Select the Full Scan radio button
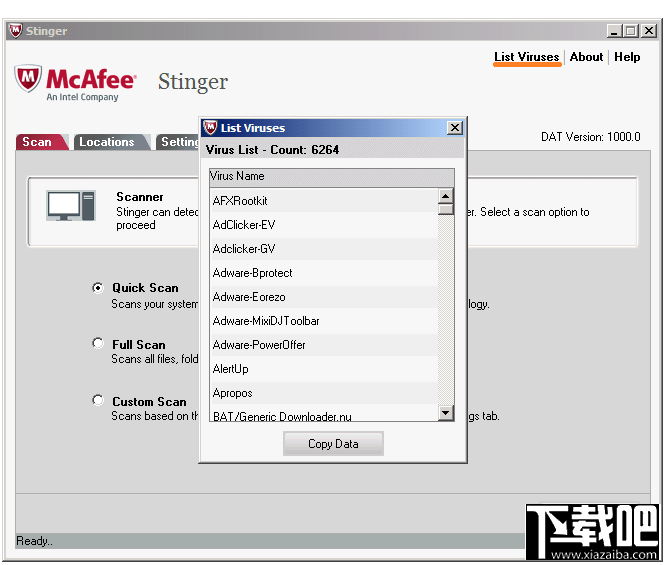Screen dimensions: 666x565 pos(98,343)
